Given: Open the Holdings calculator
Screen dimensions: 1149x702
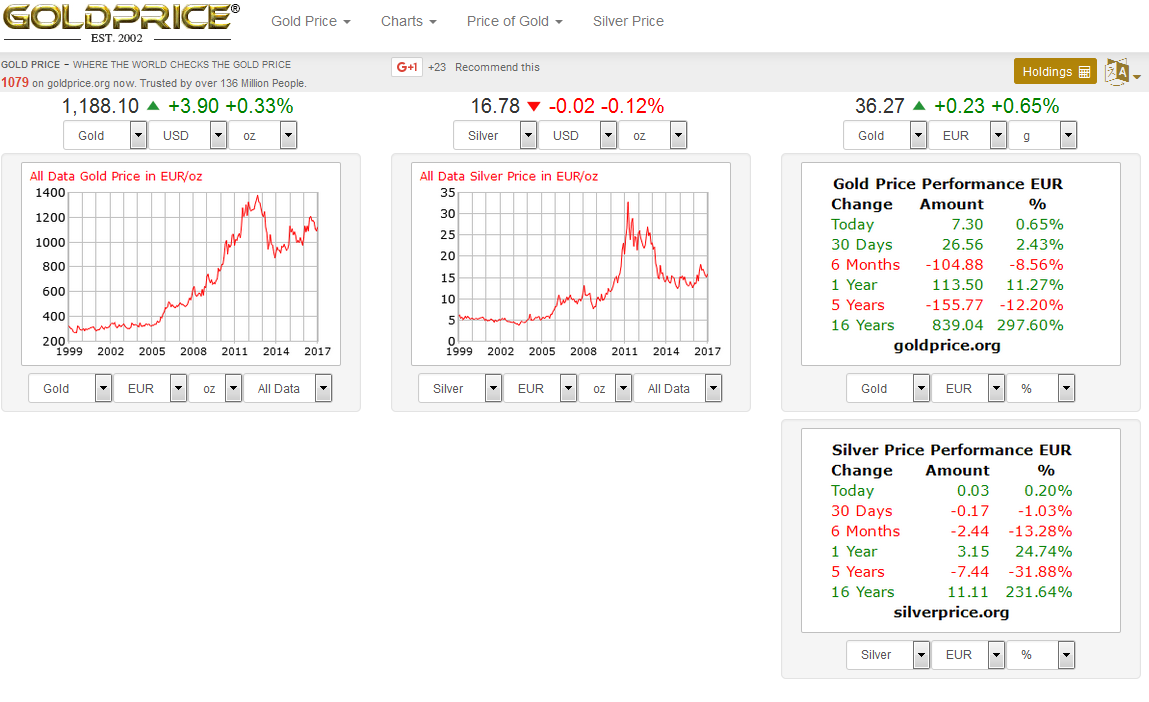Looking at the screenshot, I should pos(1055,72).
